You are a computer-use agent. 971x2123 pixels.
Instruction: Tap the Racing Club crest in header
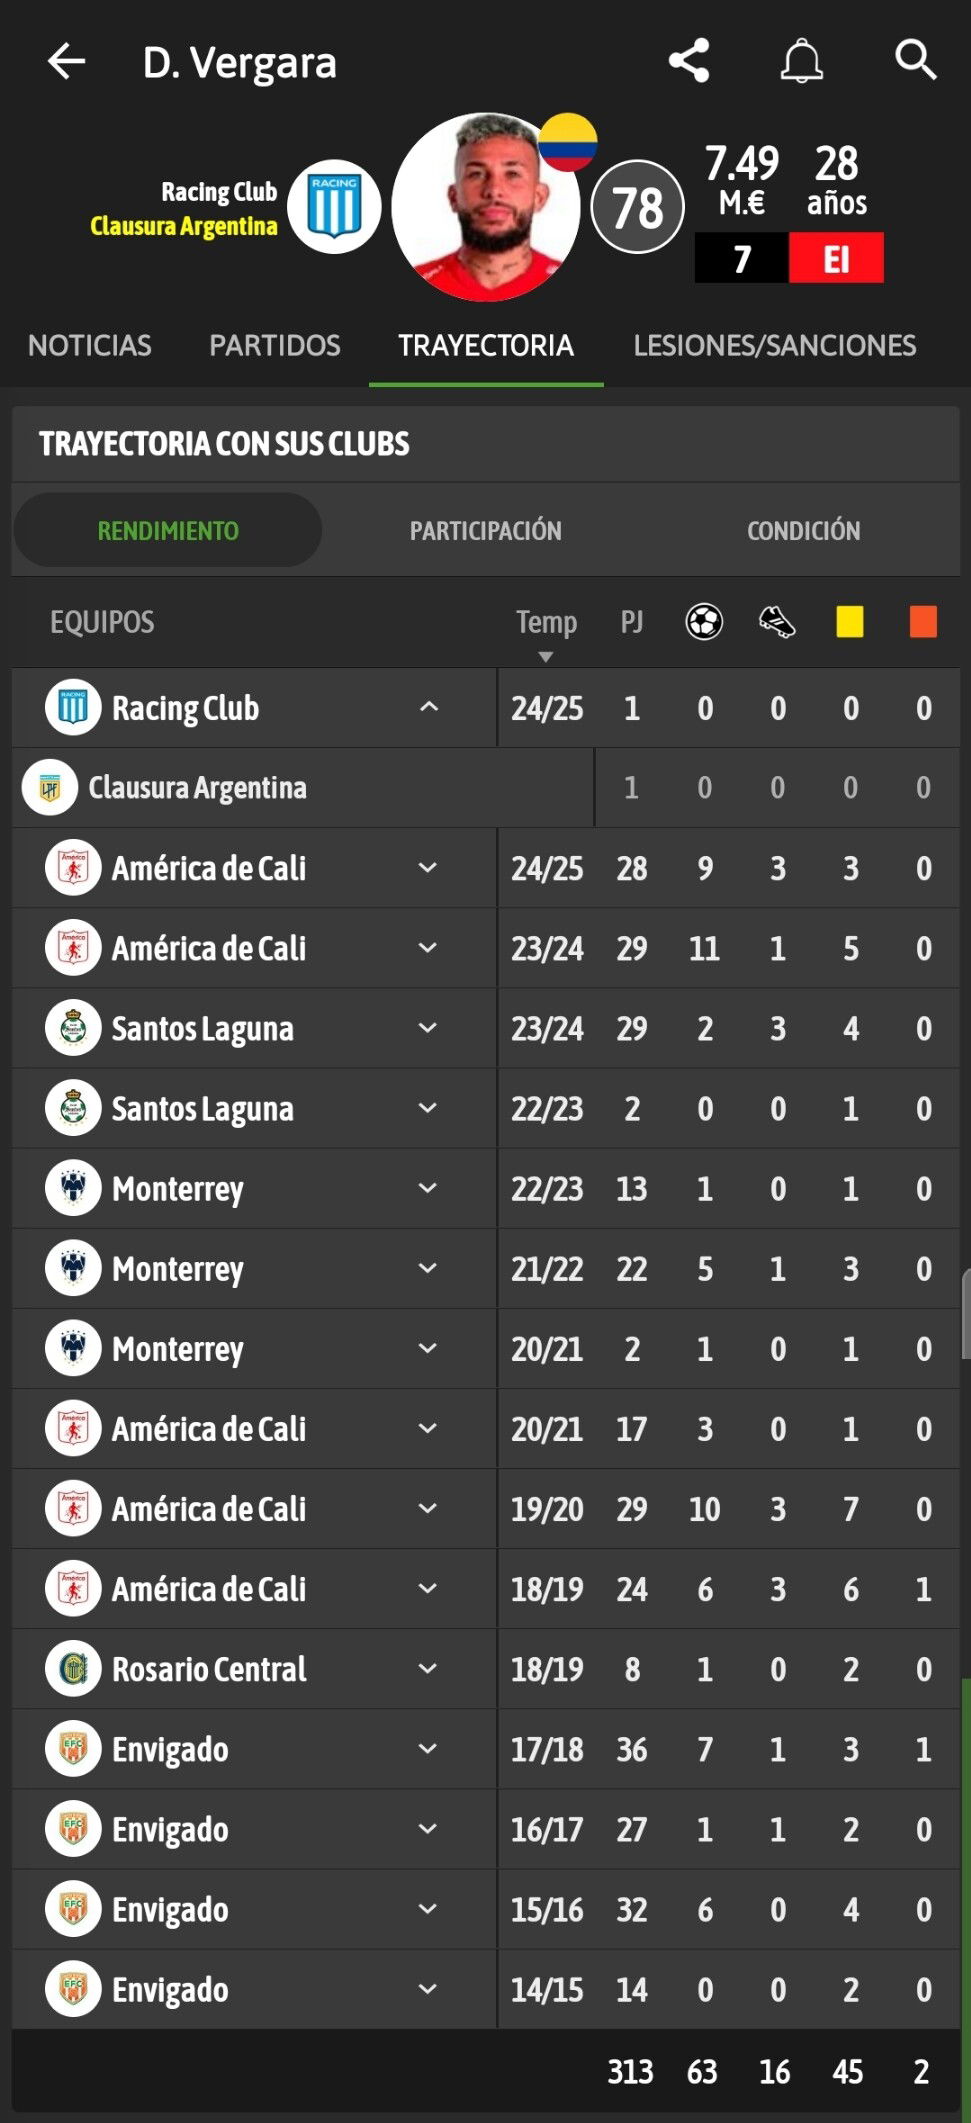pyautogui.click(x=334, y=207)
